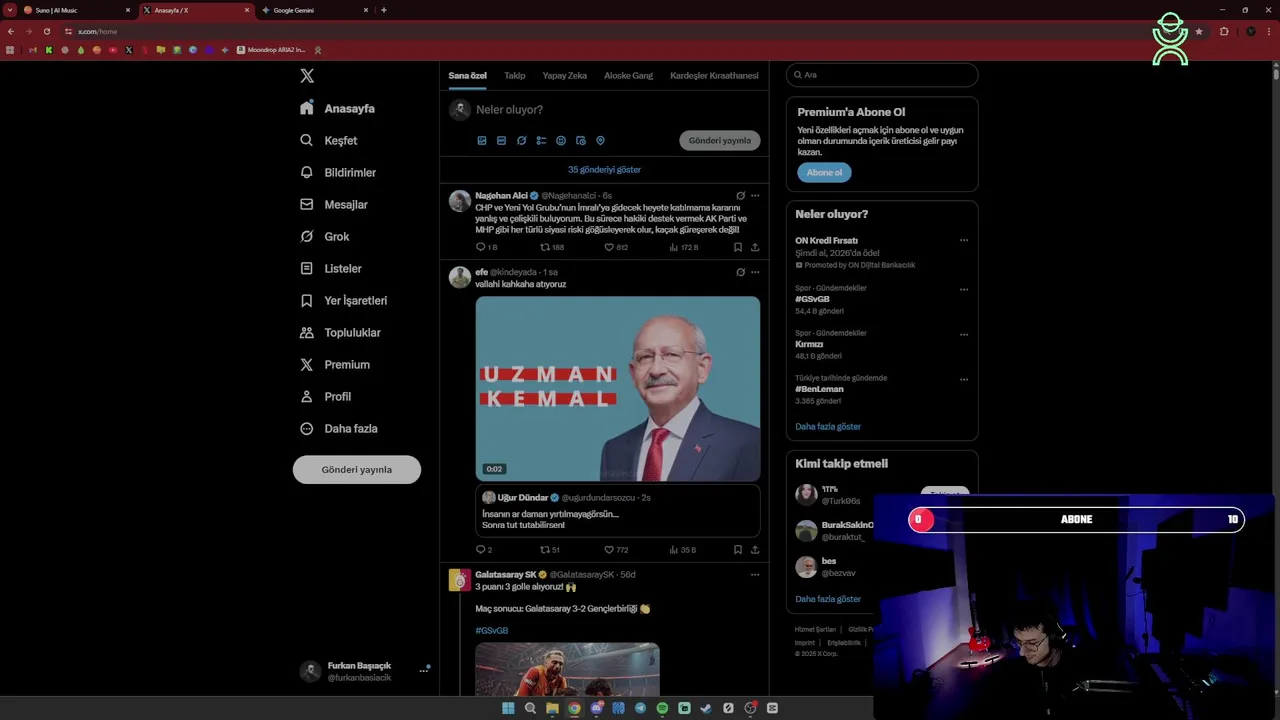This screenshot has height=720, width=1280.
Task: Switch to Suno AI Music browser tab
Action: pos(76,10)
